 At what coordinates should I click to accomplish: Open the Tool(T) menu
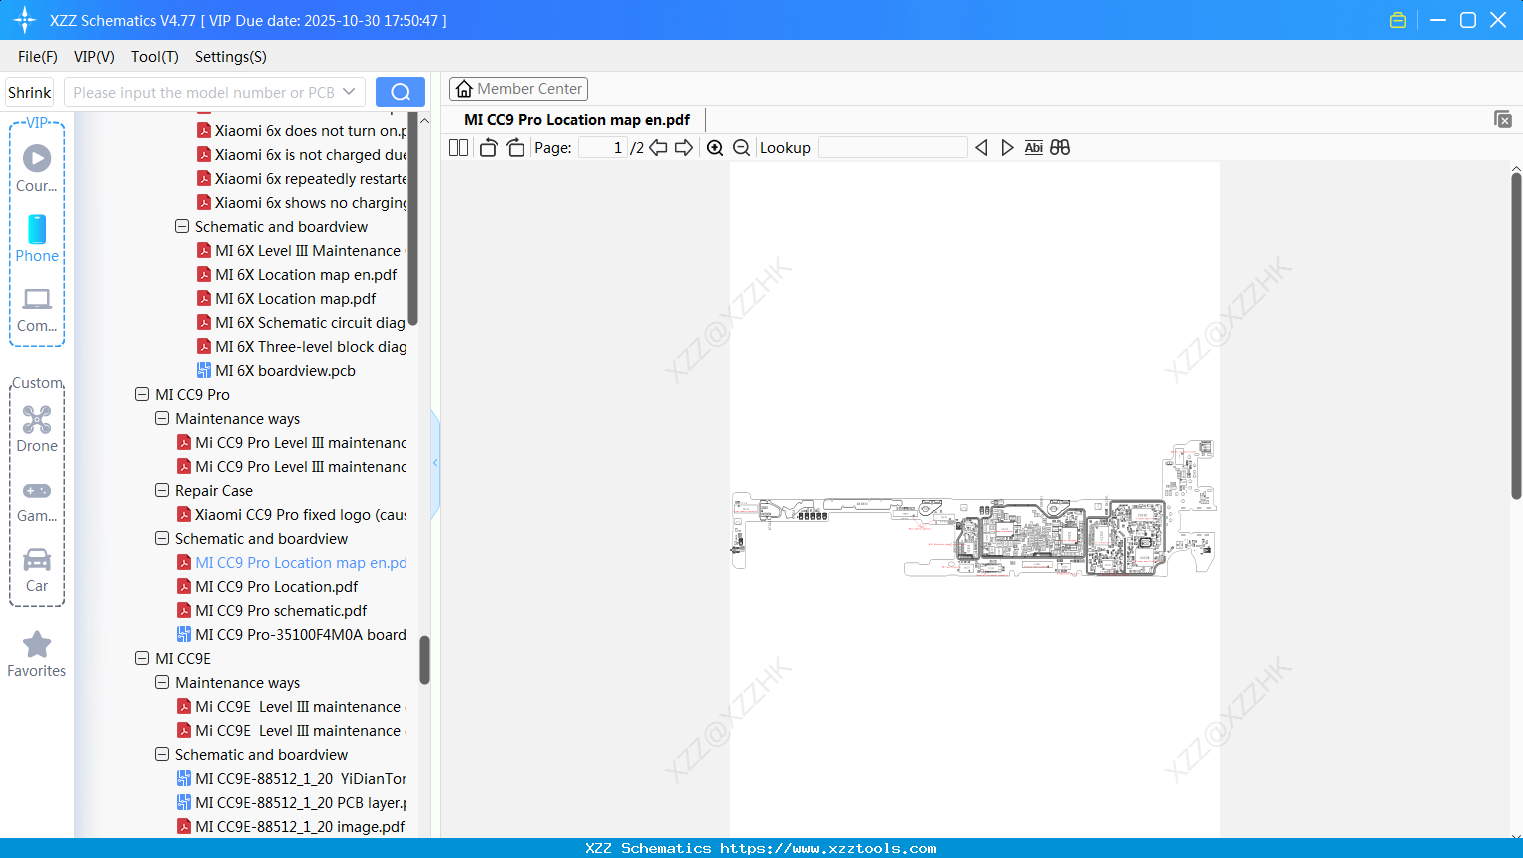click(155, 57)
